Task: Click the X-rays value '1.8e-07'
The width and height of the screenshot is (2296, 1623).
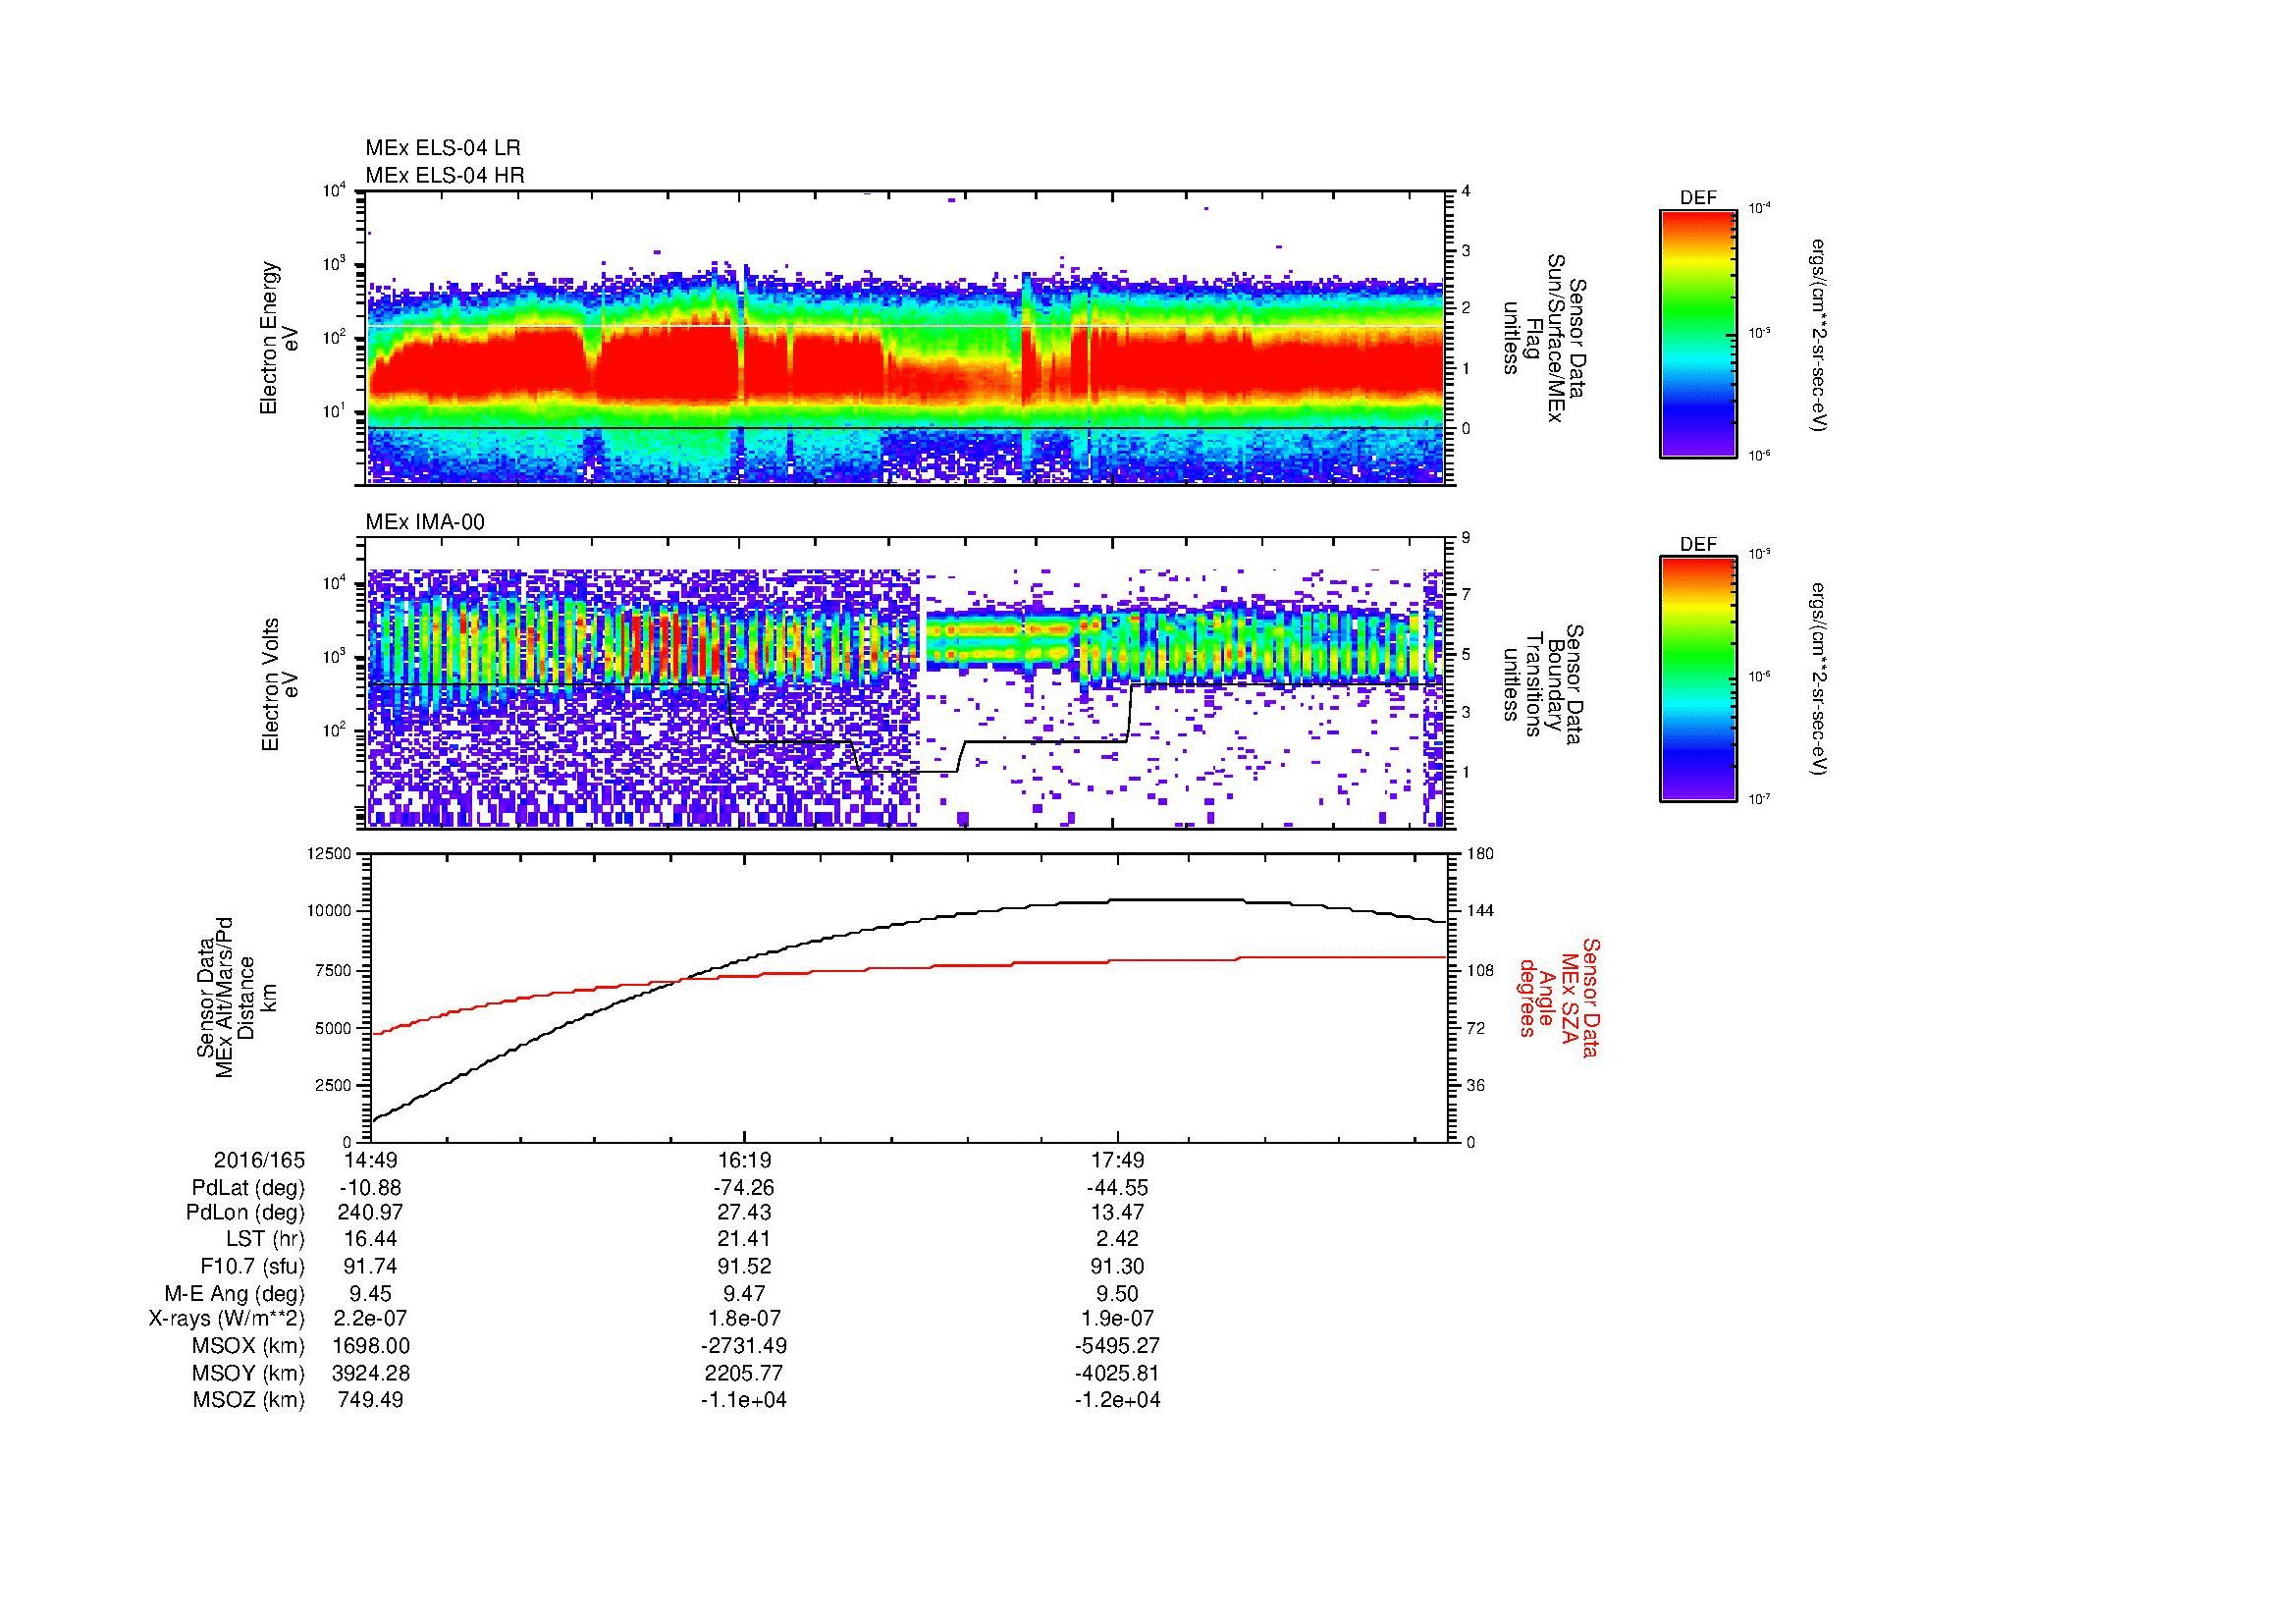Action: coord(744,1319)
